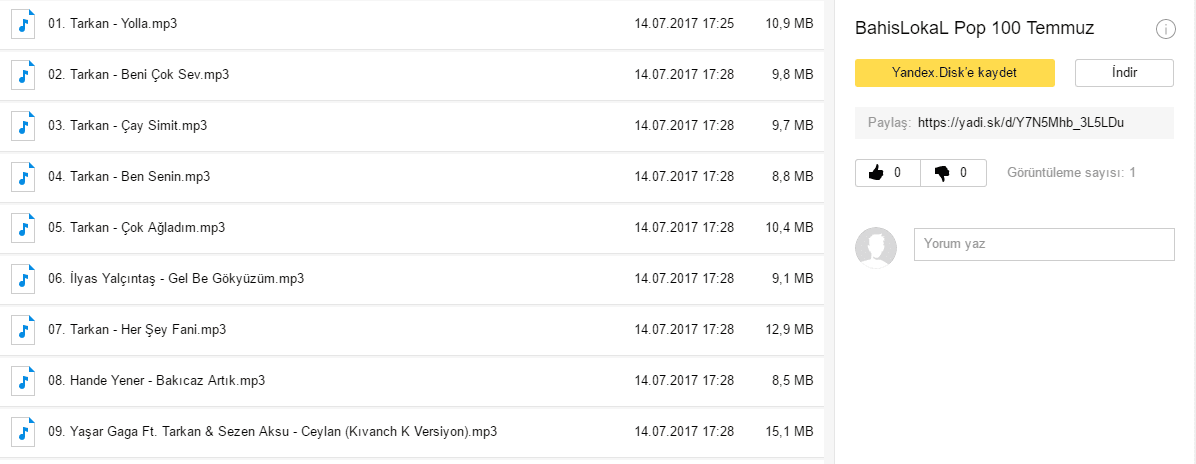This screenshot has height=464, width=1196.
Task: Click the music icon for Her Şey Fani.mp3
Action: pyautogui.click(x=23, y=330)
